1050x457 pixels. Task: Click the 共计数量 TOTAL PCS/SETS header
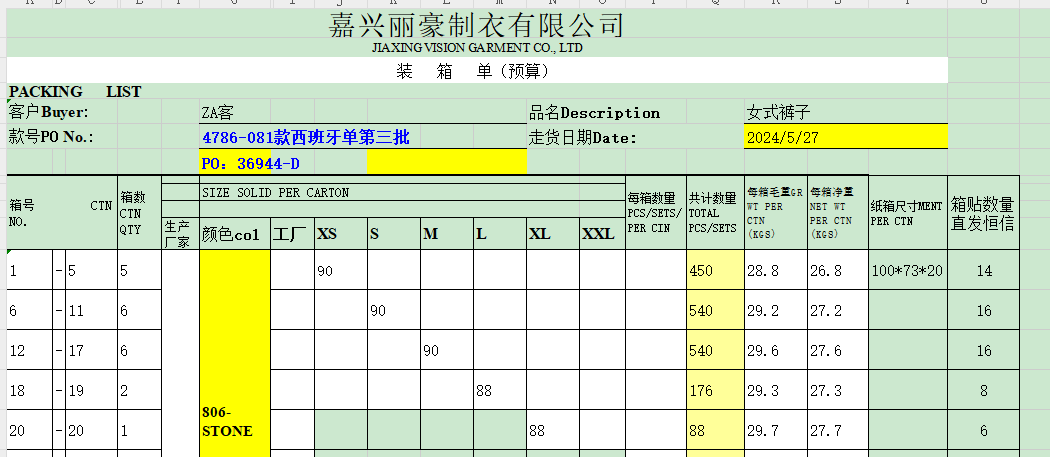tap(714, 213)
